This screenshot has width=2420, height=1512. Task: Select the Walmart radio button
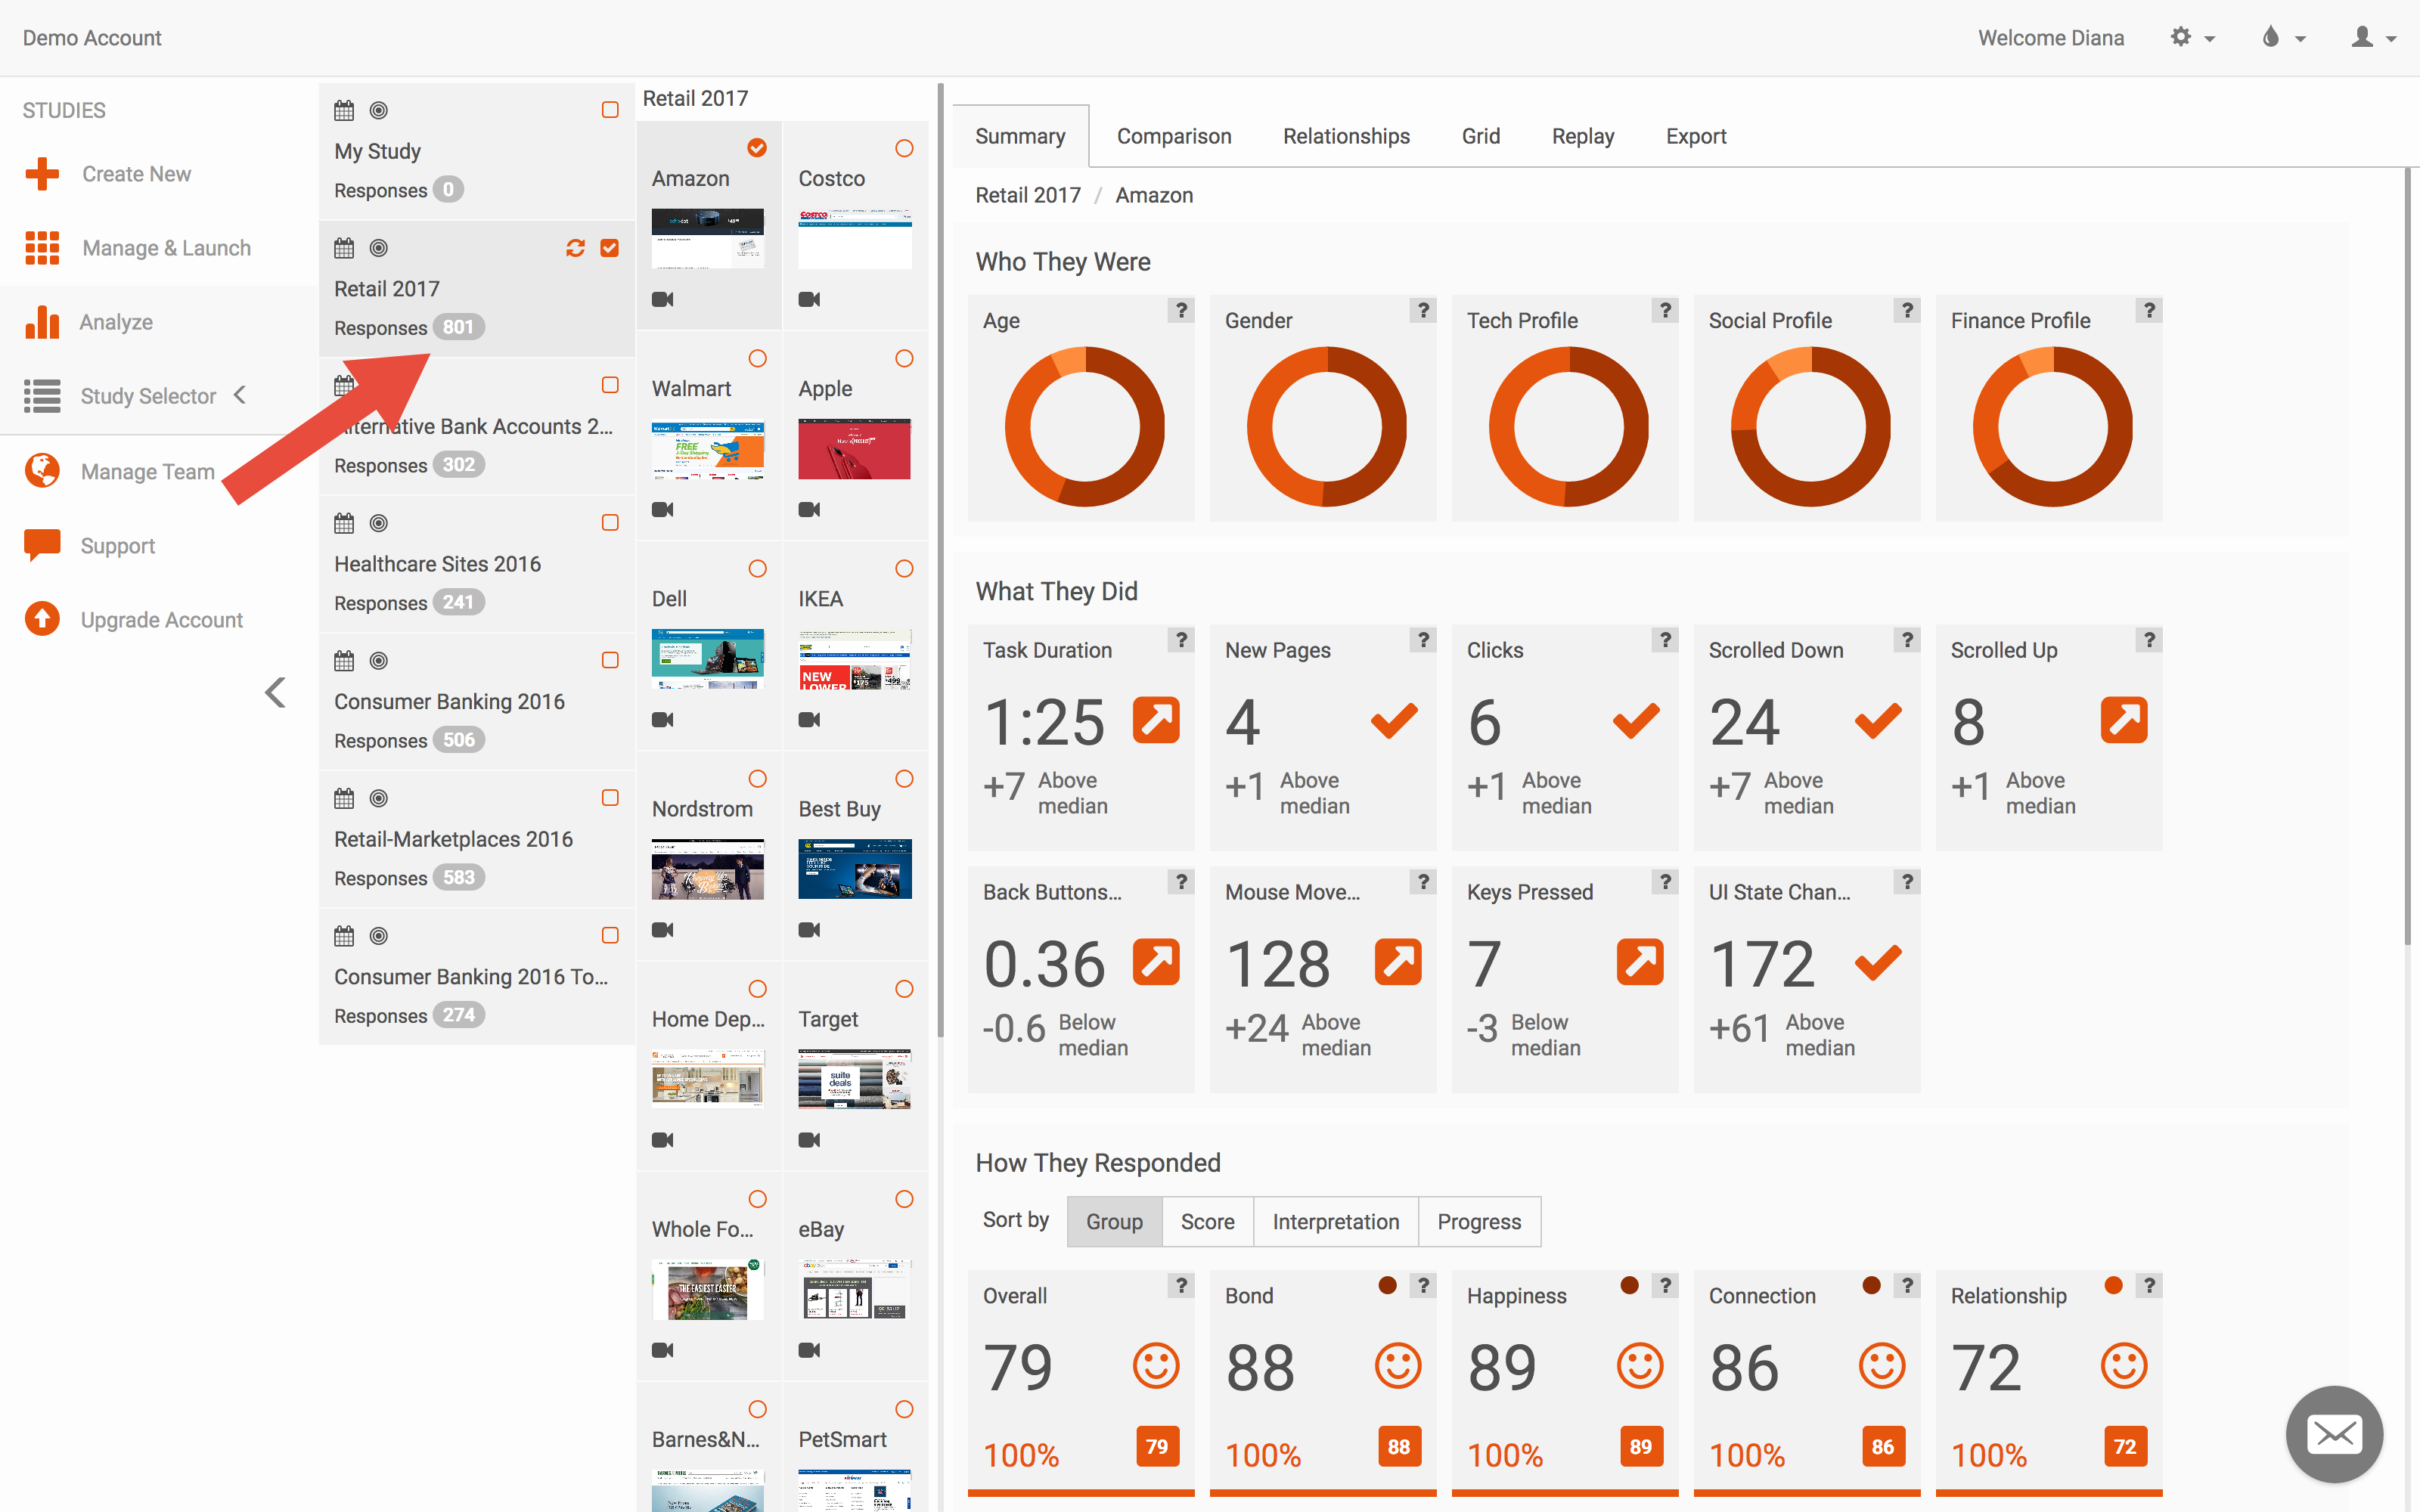(x=758, y=359)
